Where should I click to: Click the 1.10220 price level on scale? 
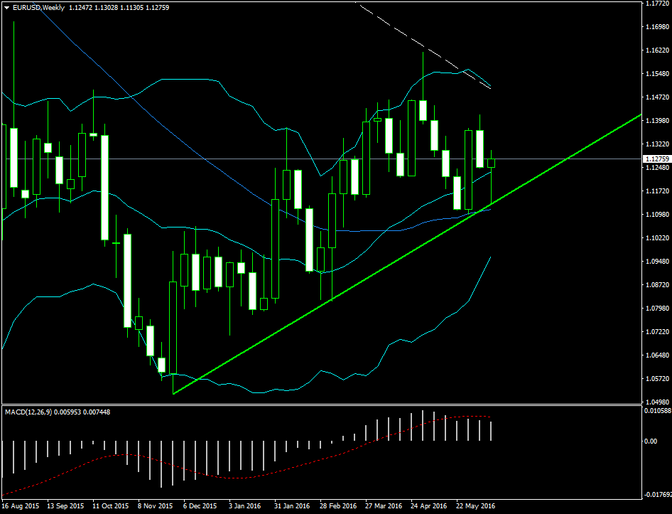pyautogui.click(x=656, y=238)
